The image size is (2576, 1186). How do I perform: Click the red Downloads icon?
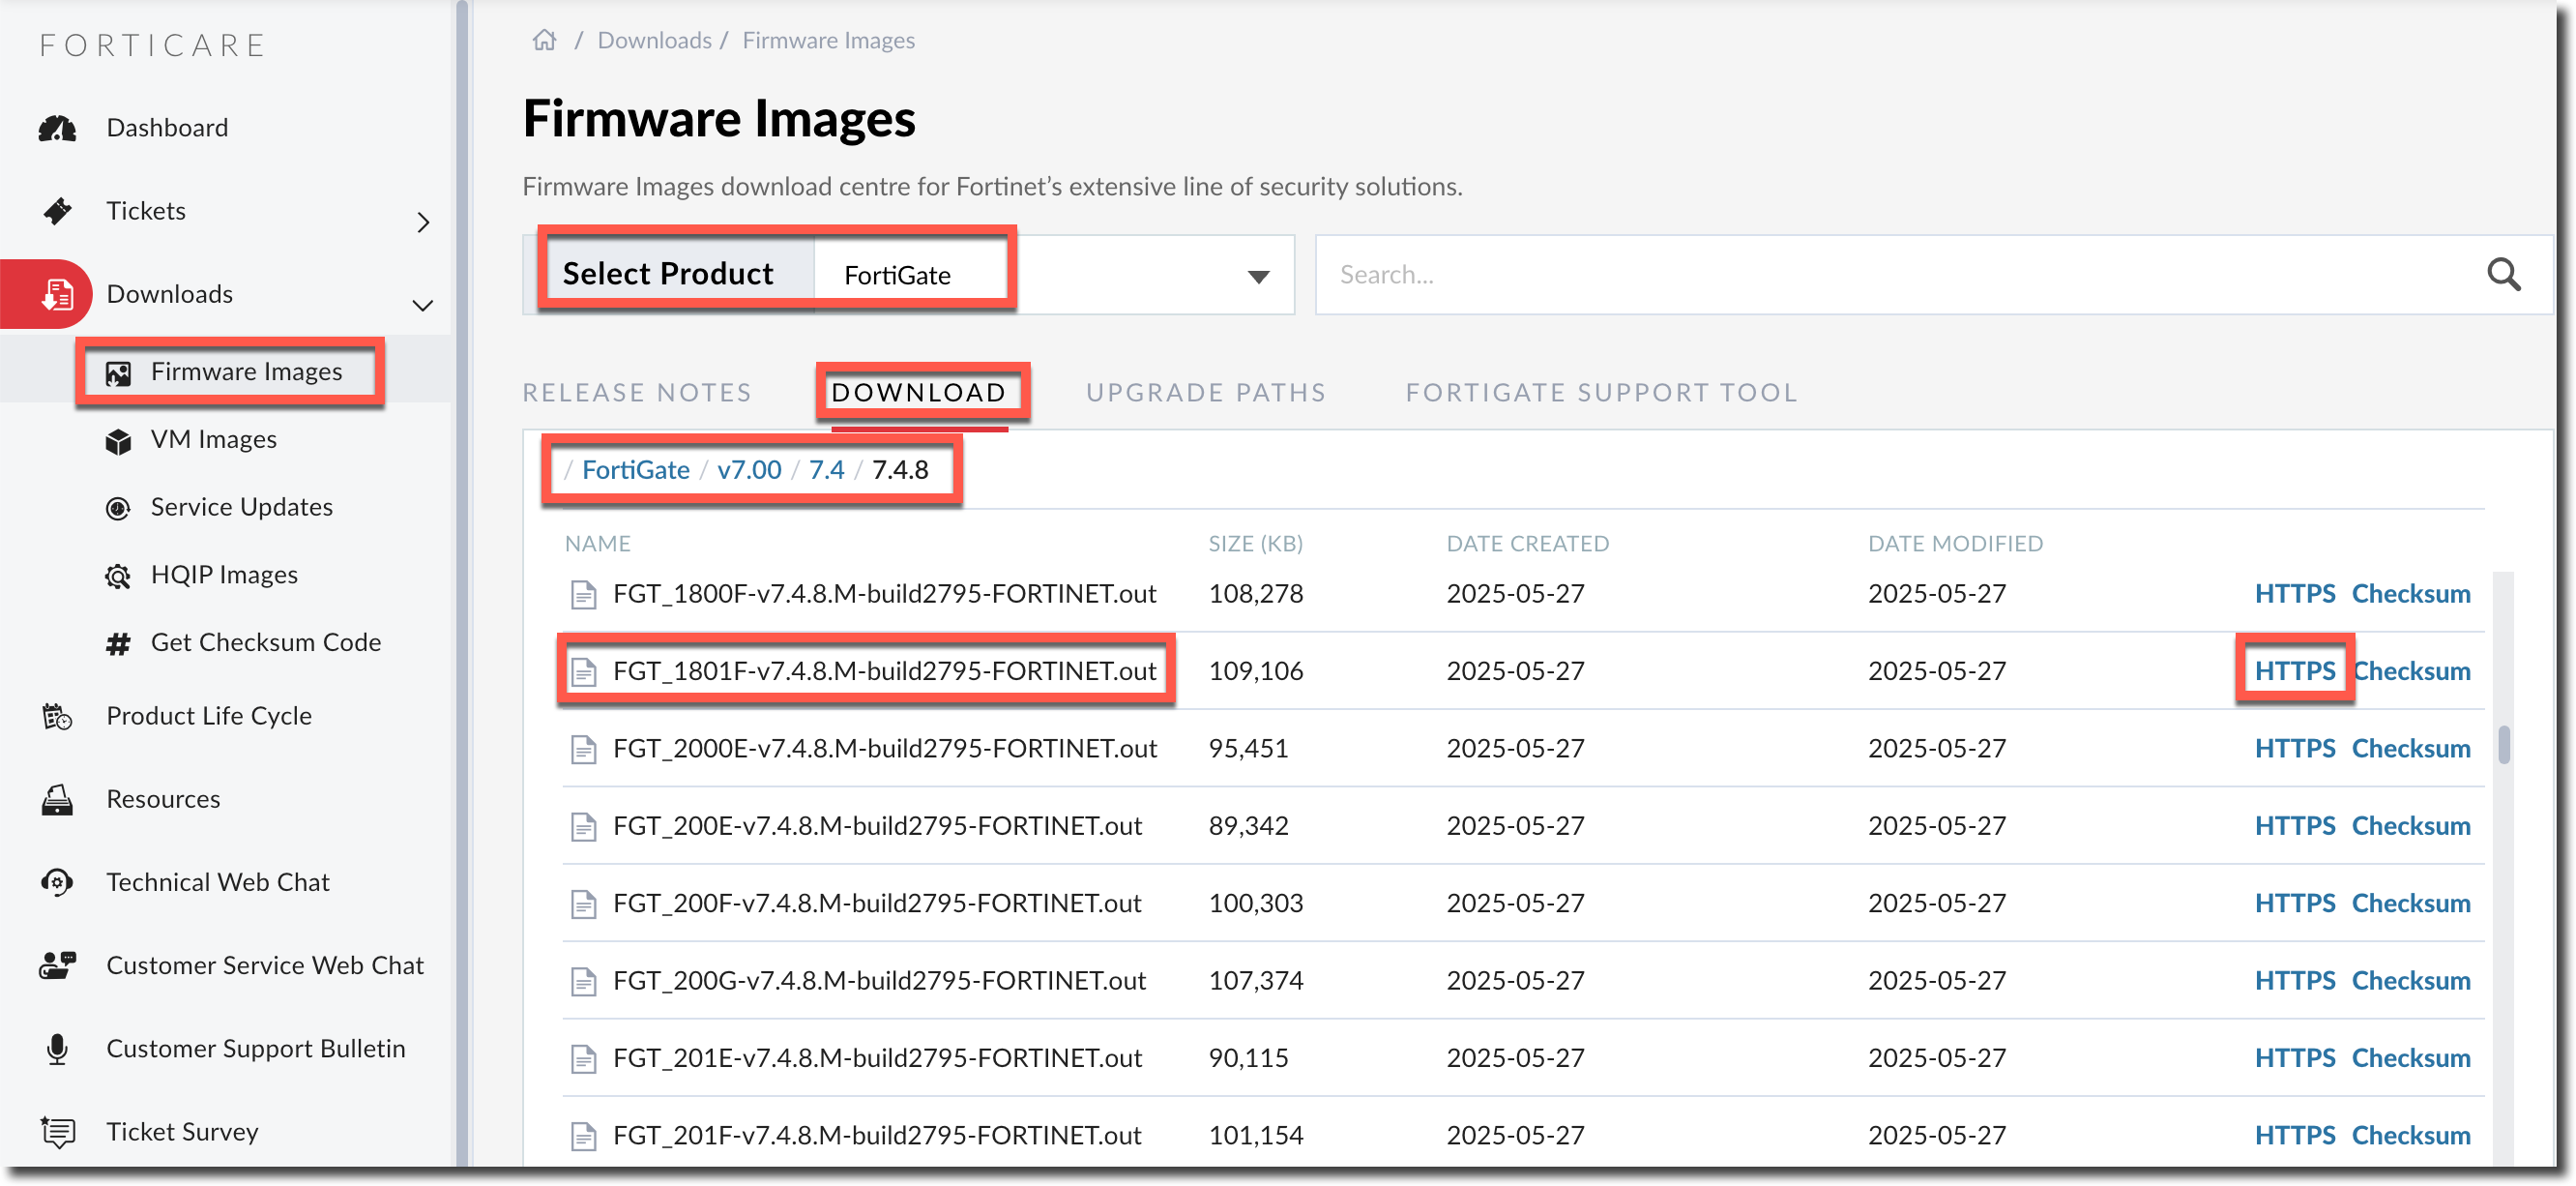pyautogui.click(x=57, y=294)
